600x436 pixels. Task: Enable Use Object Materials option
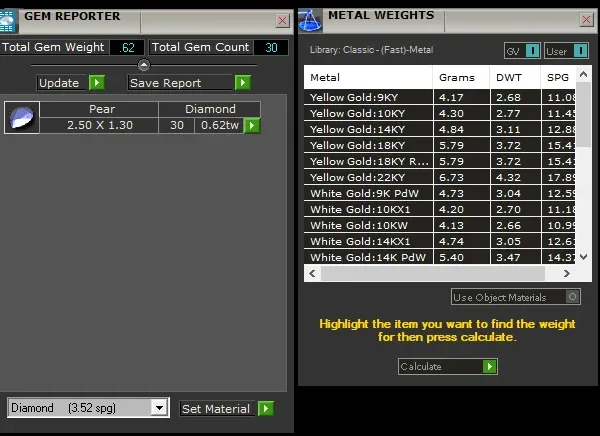click(x=572, y=297)
